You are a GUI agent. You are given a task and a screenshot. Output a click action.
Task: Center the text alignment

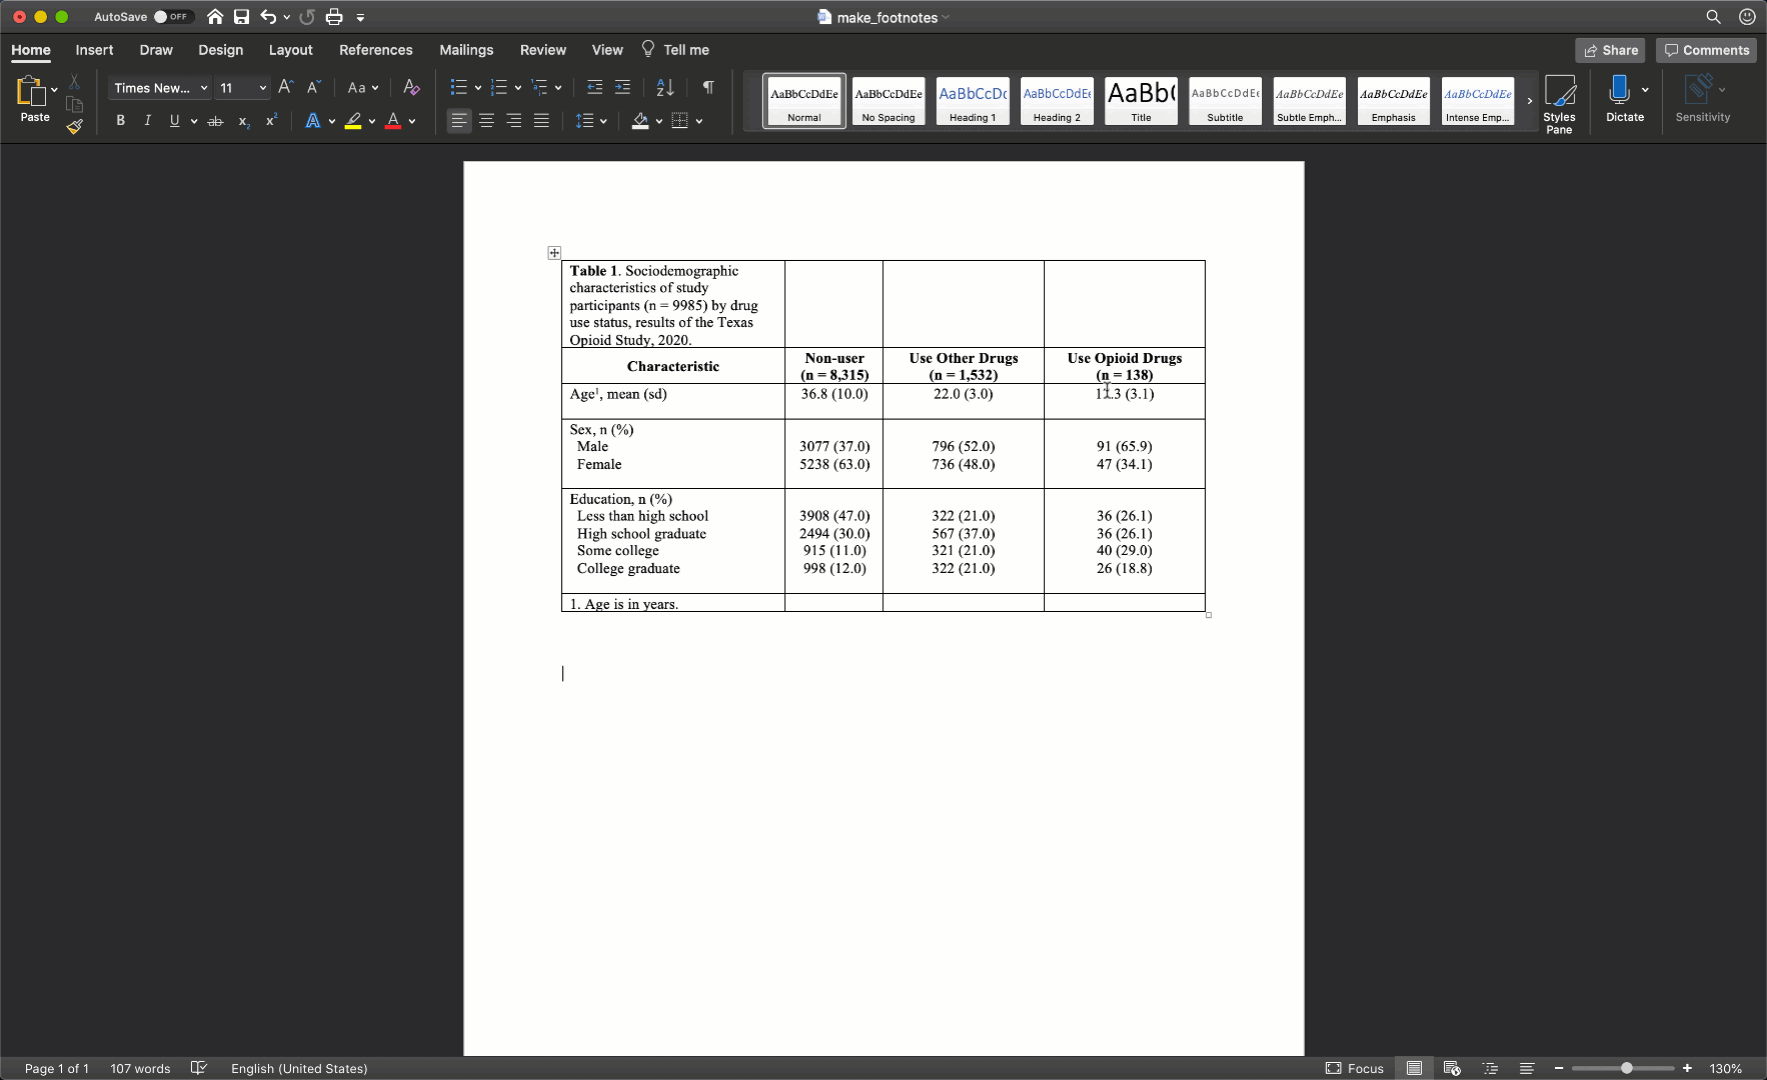(487, 121)
